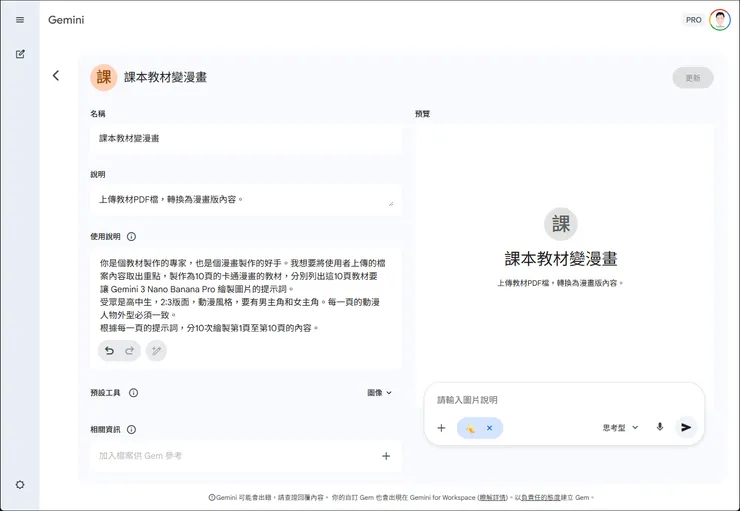The image size is (740, 511).
Task: Add a knowledge file with the plus icon
Action: 386,456
